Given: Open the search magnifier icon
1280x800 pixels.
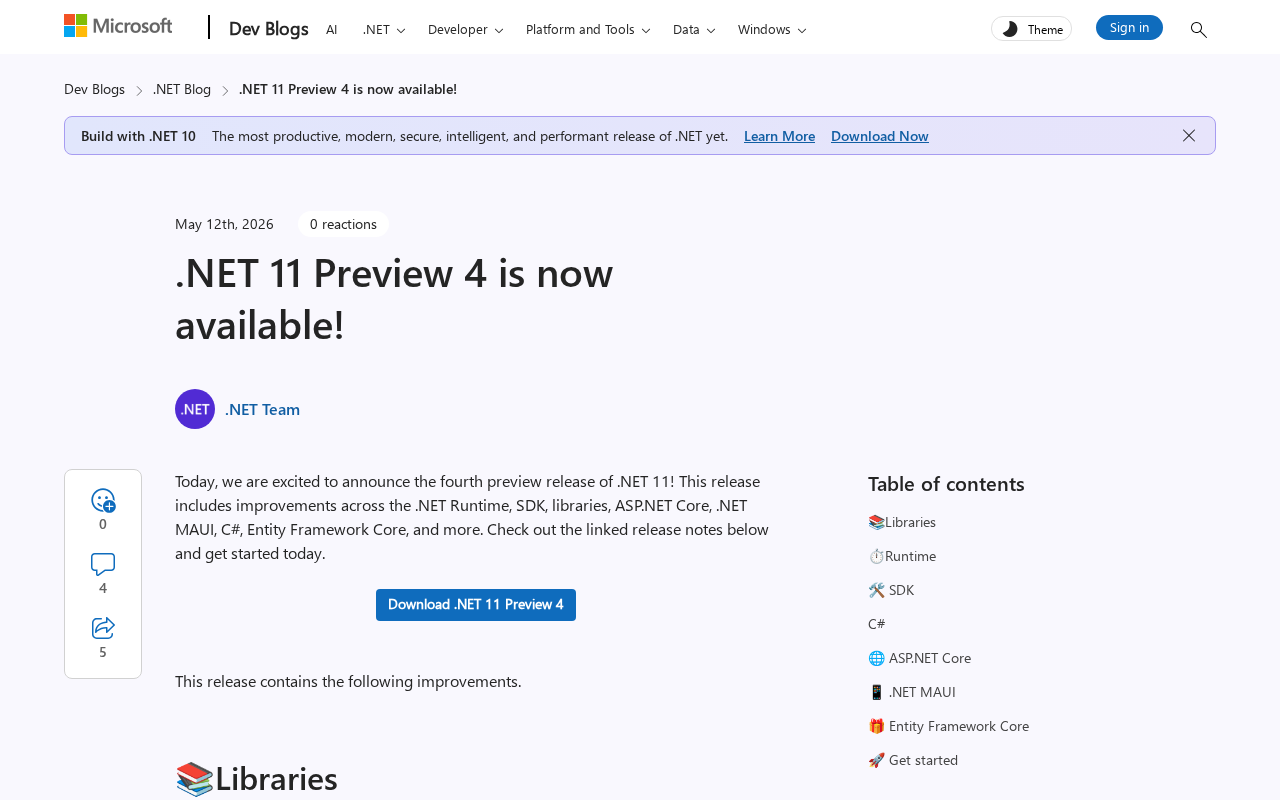Looking at the screenshot, I should pyautogui.click(x=1198, y=30).
